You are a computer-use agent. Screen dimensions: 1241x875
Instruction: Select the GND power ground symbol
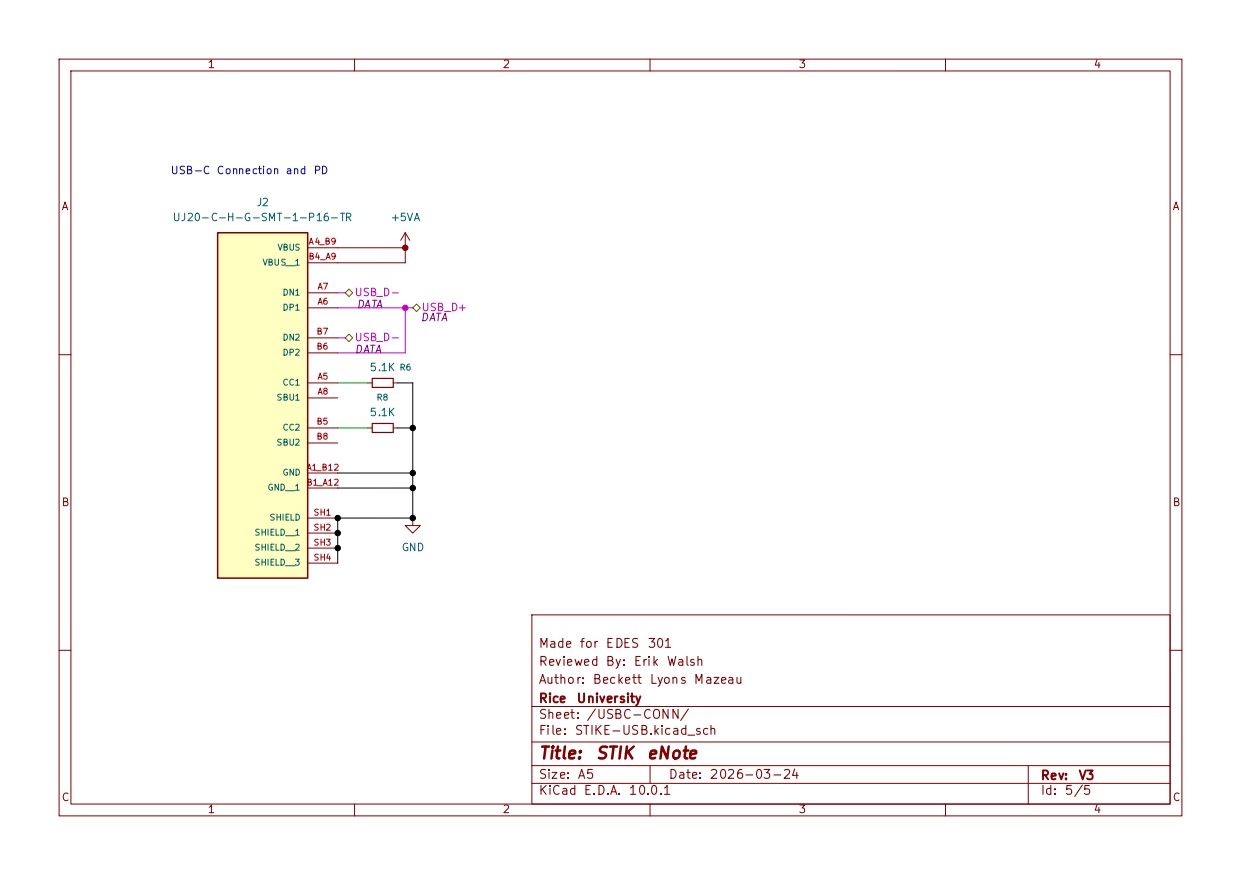(x=413, y=528)
